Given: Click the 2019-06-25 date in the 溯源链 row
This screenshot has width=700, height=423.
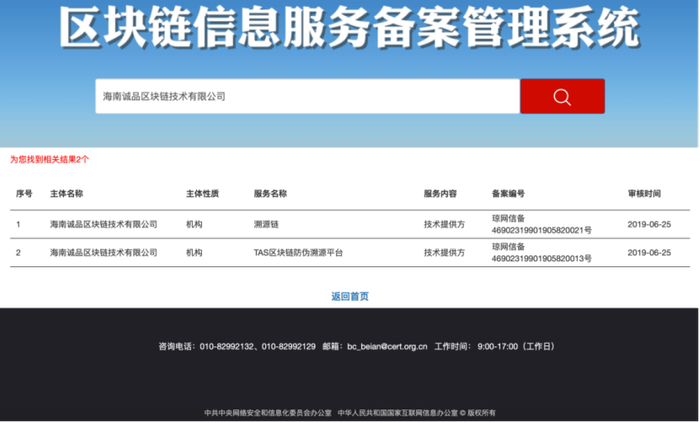Looking at the screenshot, I should (x=649, y=224).
